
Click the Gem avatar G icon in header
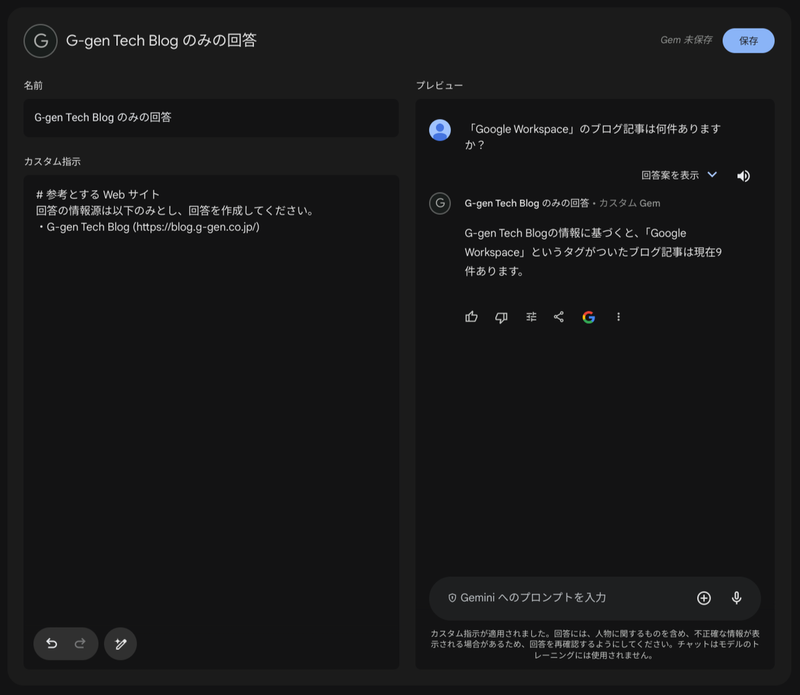point(40,41)
